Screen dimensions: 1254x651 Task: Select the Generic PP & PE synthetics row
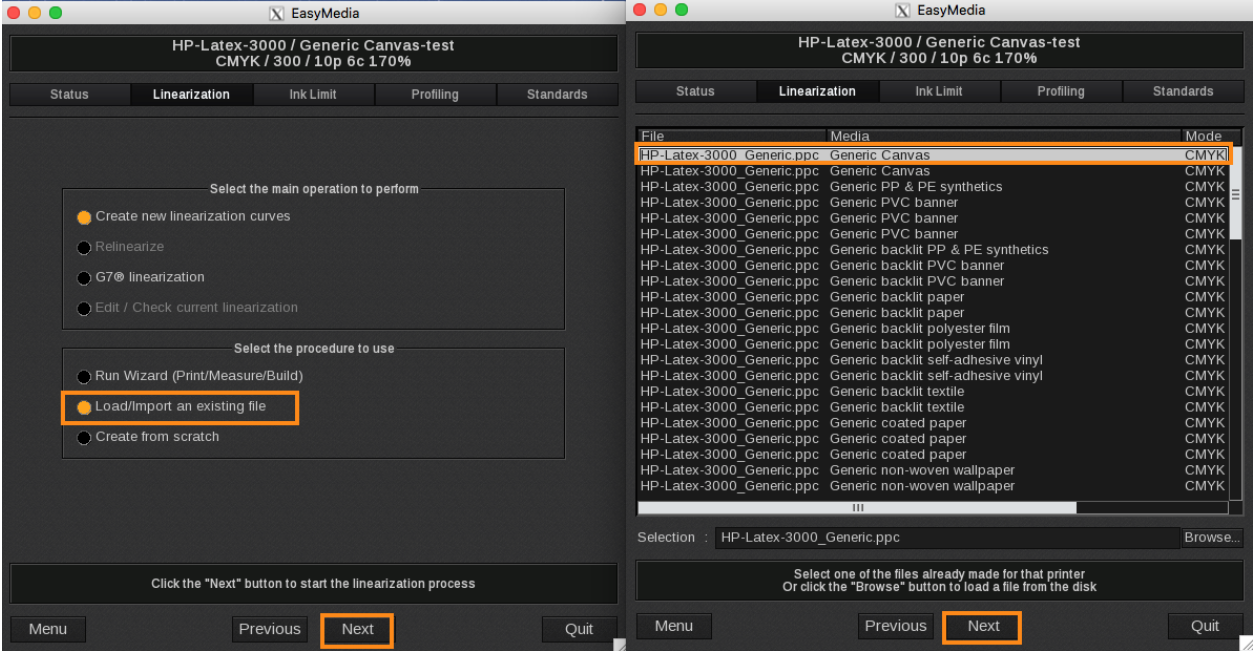coord(915,187)
